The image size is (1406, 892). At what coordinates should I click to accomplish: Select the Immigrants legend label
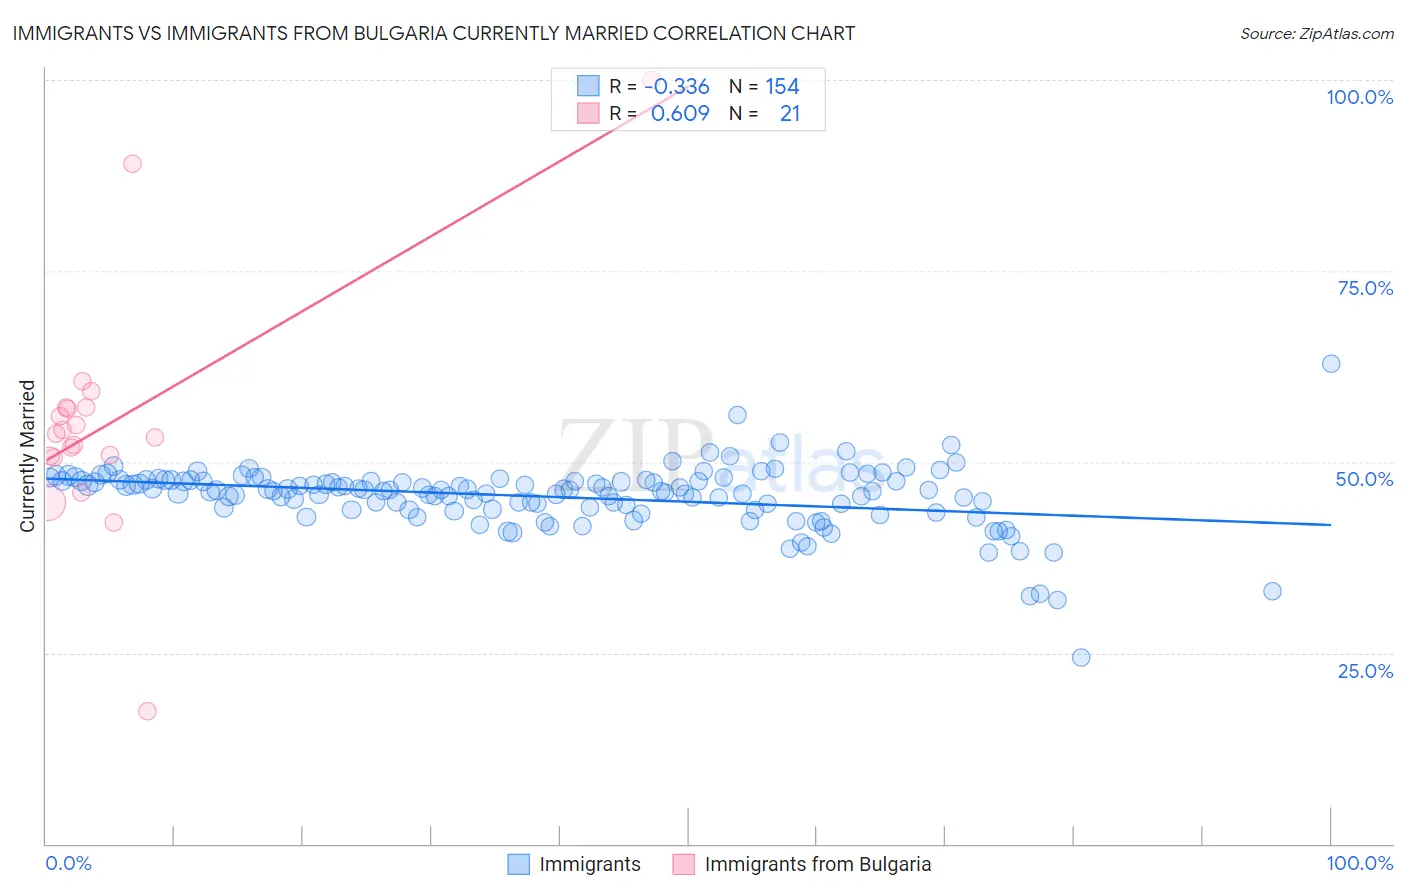590,864
